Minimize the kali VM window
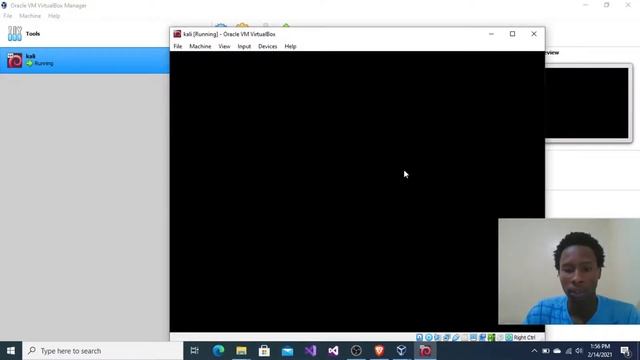Viewport: 640px width, 360px height. [x=491, y=34]
